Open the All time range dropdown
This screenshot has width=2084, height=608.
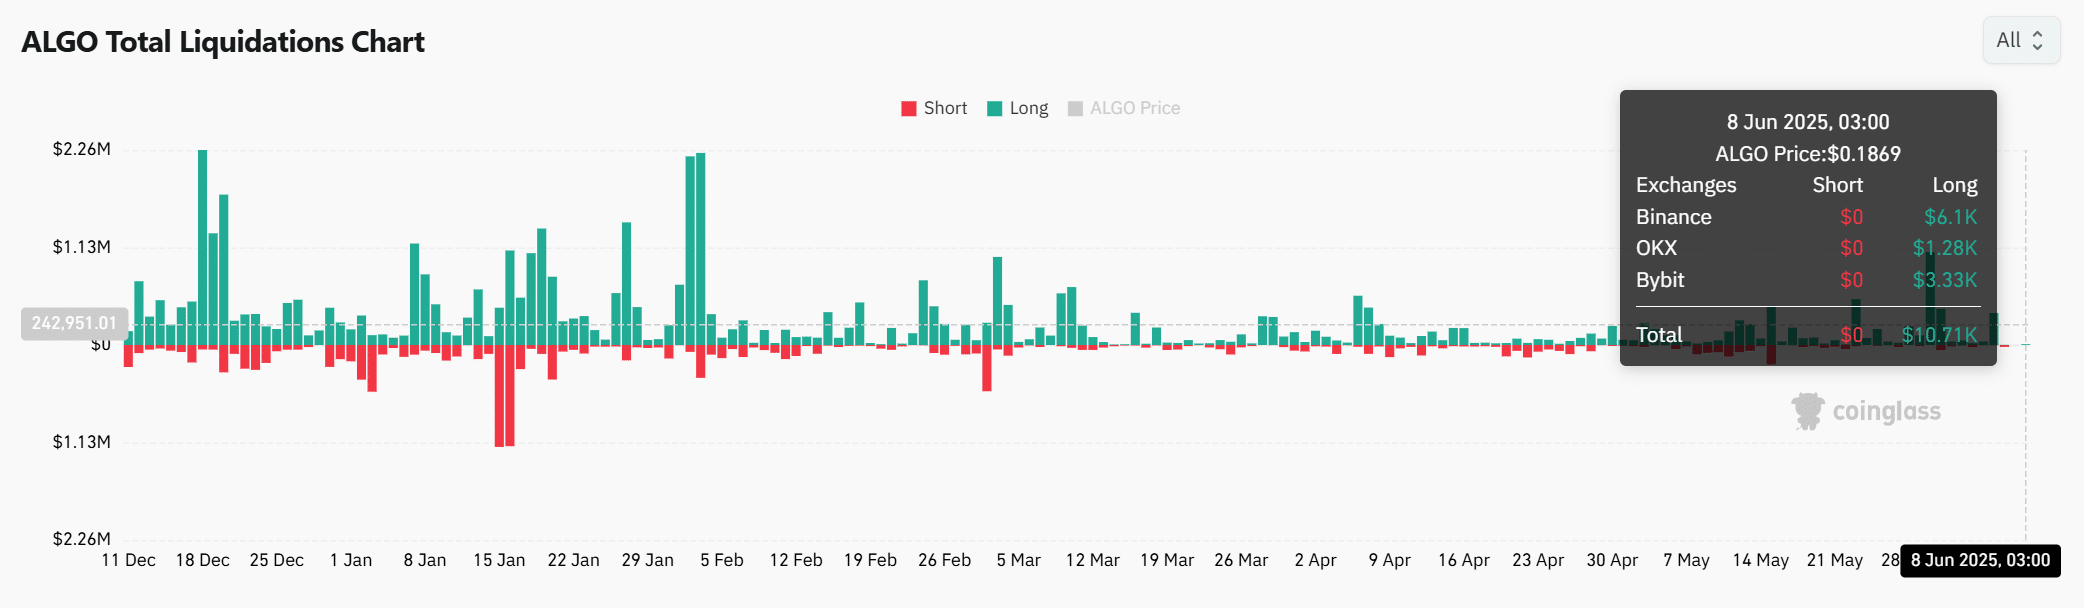click(x=2020, y=40)
